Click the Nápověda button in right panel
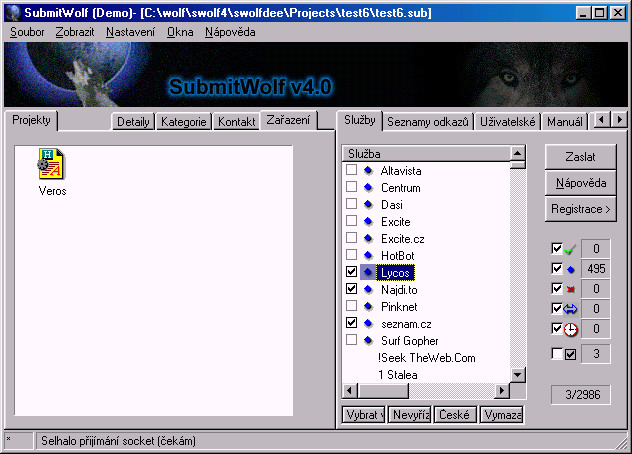This screenshot has height=454, width=632. point(580,183)
